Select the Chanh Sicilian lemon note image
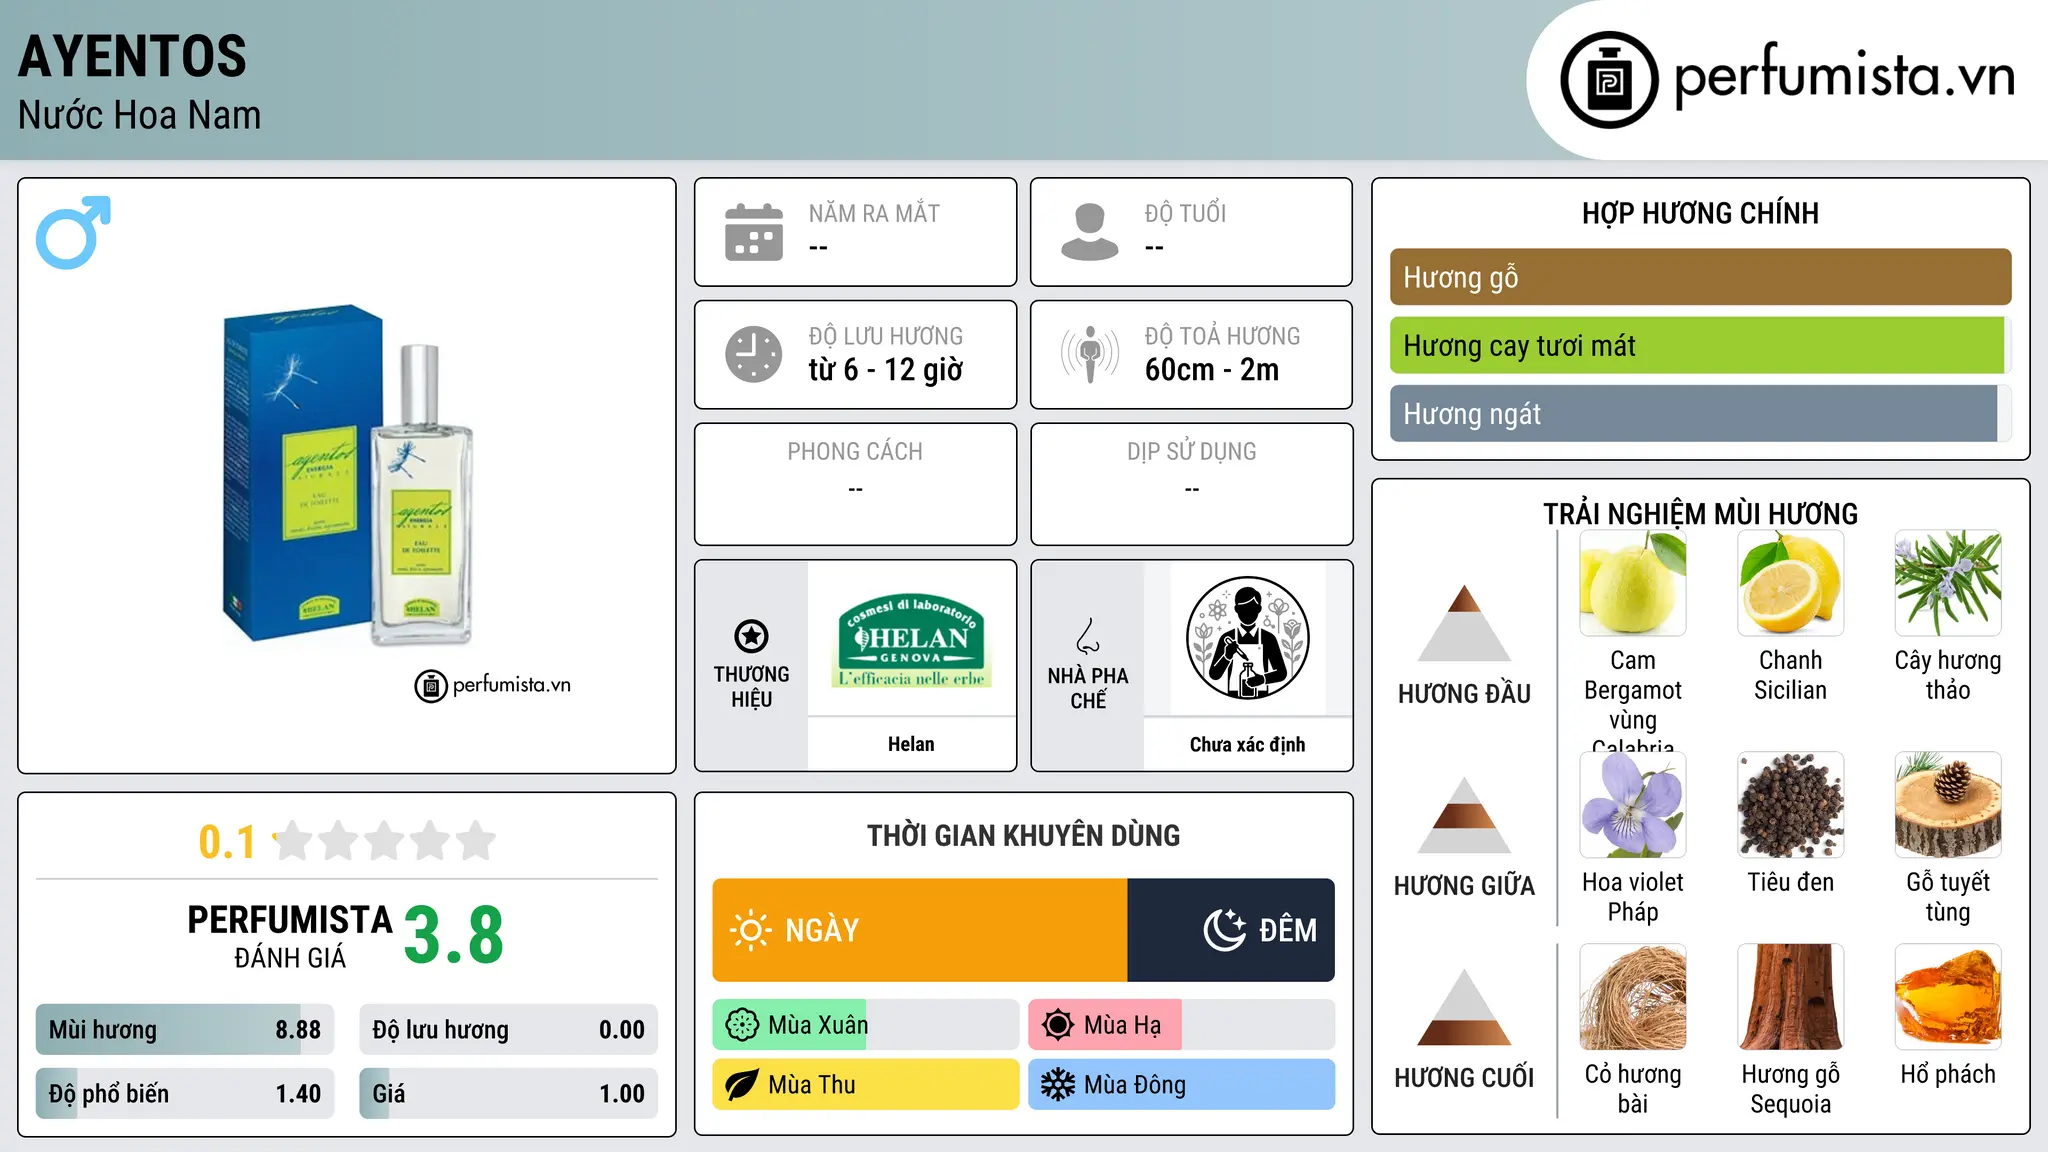Screen dimensions: 2048x1152 tap(1791, 583)
